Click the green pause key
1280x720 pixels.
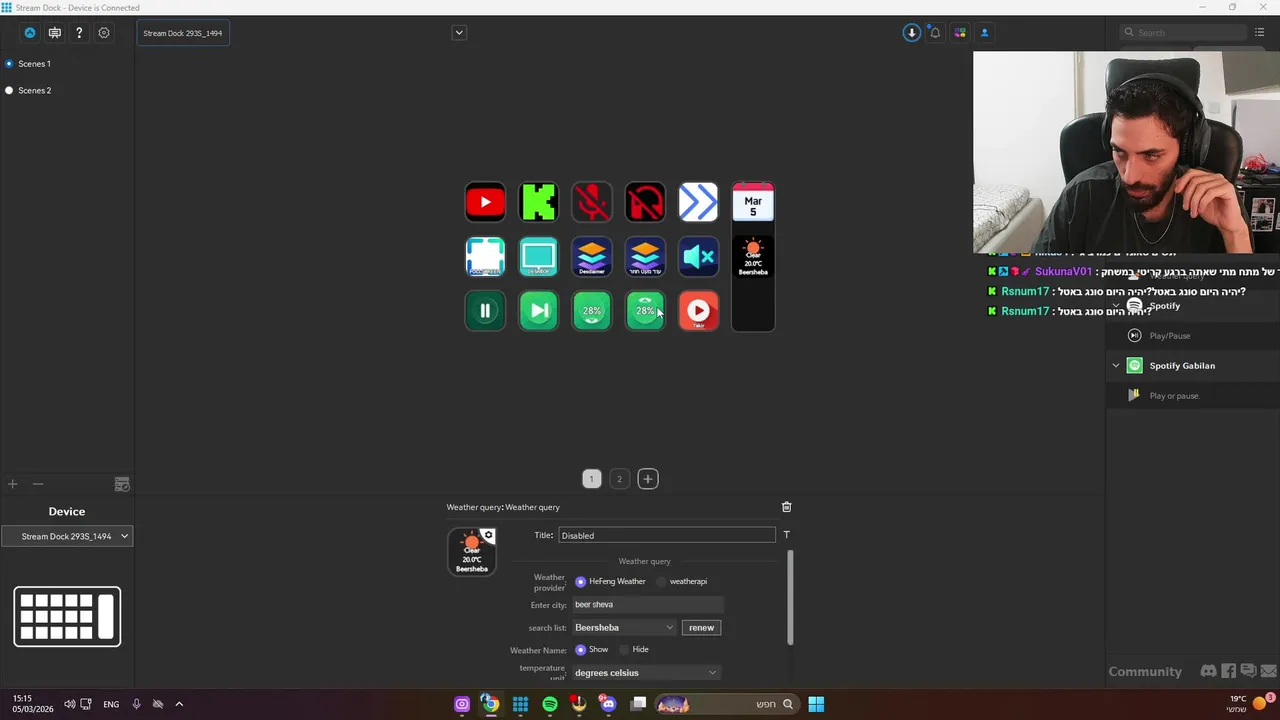tap(485, 310)
